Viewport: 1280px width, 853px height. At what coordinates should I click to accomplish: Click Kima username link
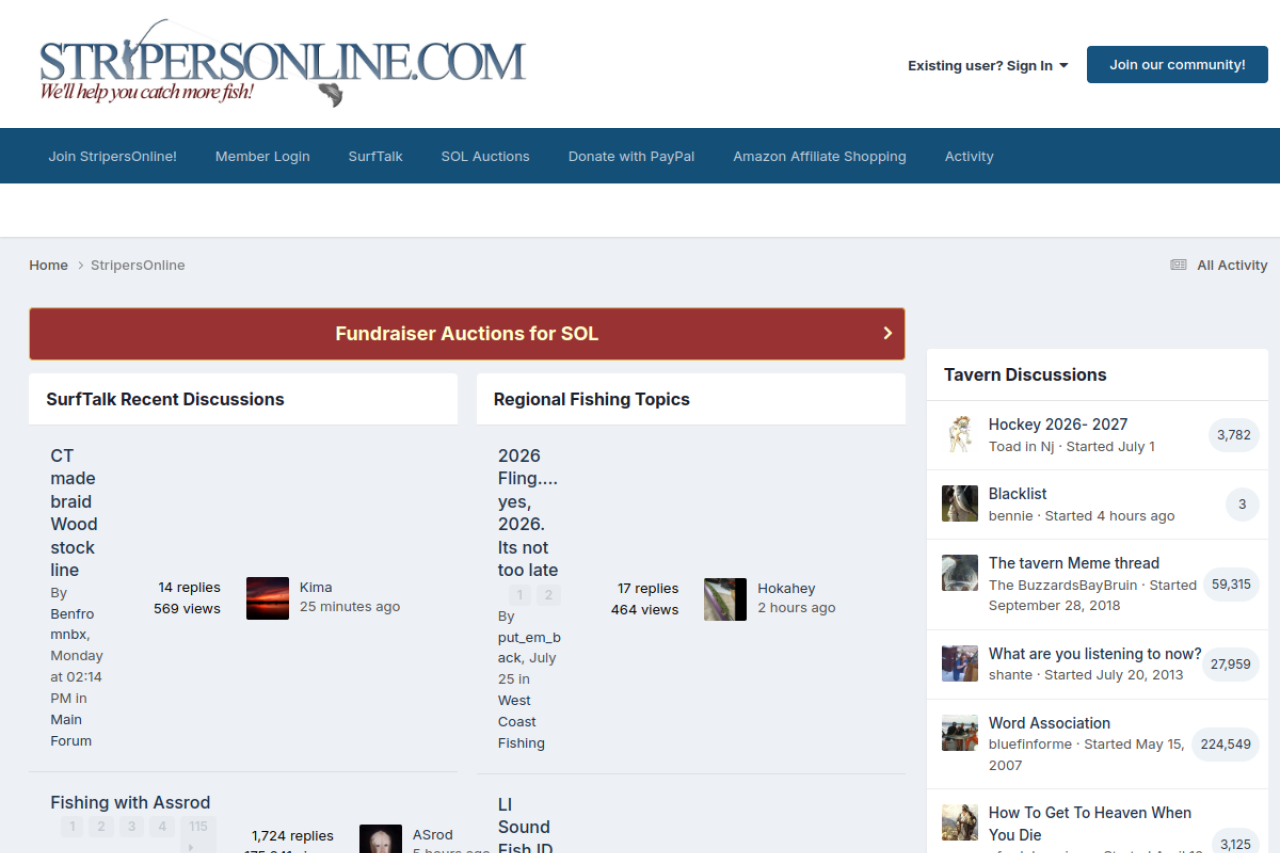click(x=316, y=587)
